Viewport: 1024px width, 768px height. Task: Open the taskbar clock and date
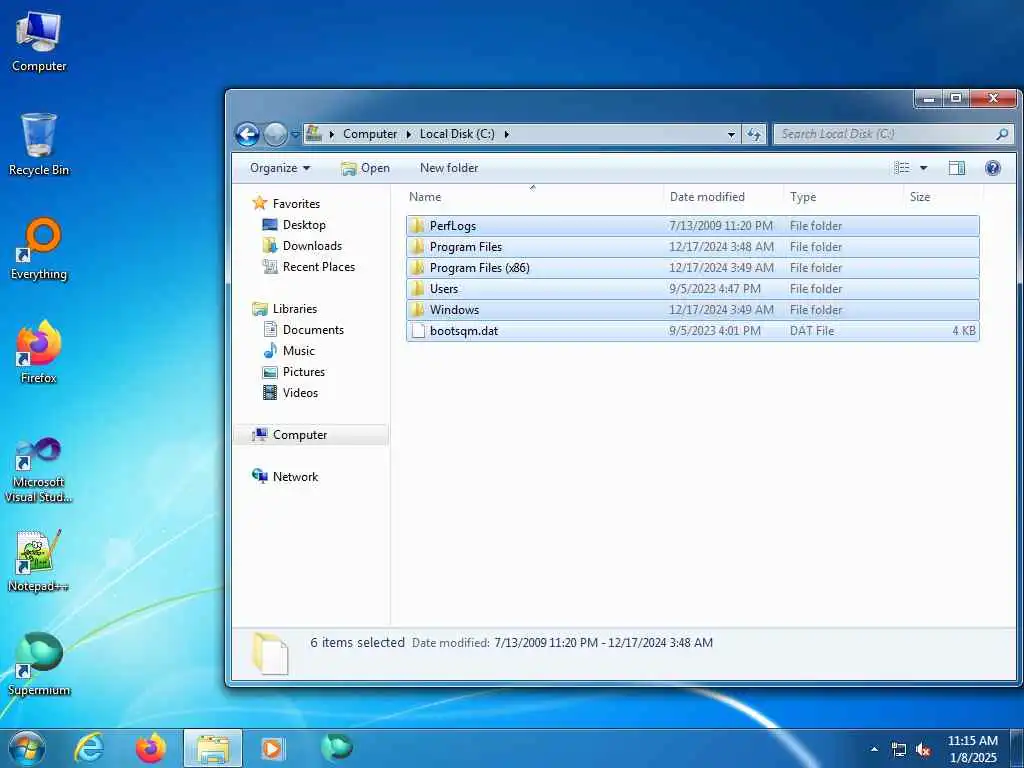coord(972,749)
